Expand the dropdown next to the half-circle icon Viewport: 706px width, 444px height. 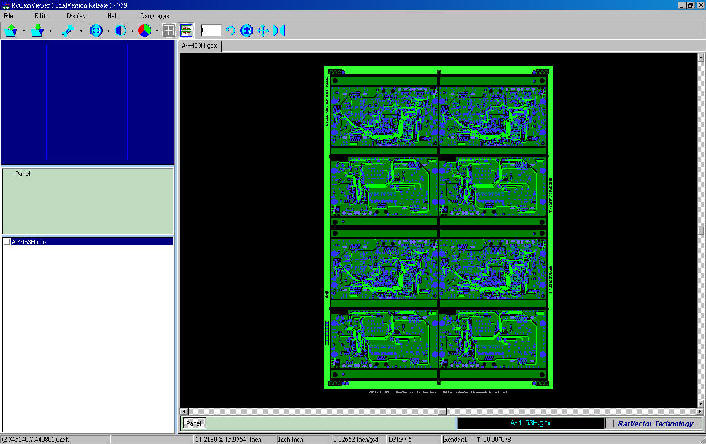point(132,31)
